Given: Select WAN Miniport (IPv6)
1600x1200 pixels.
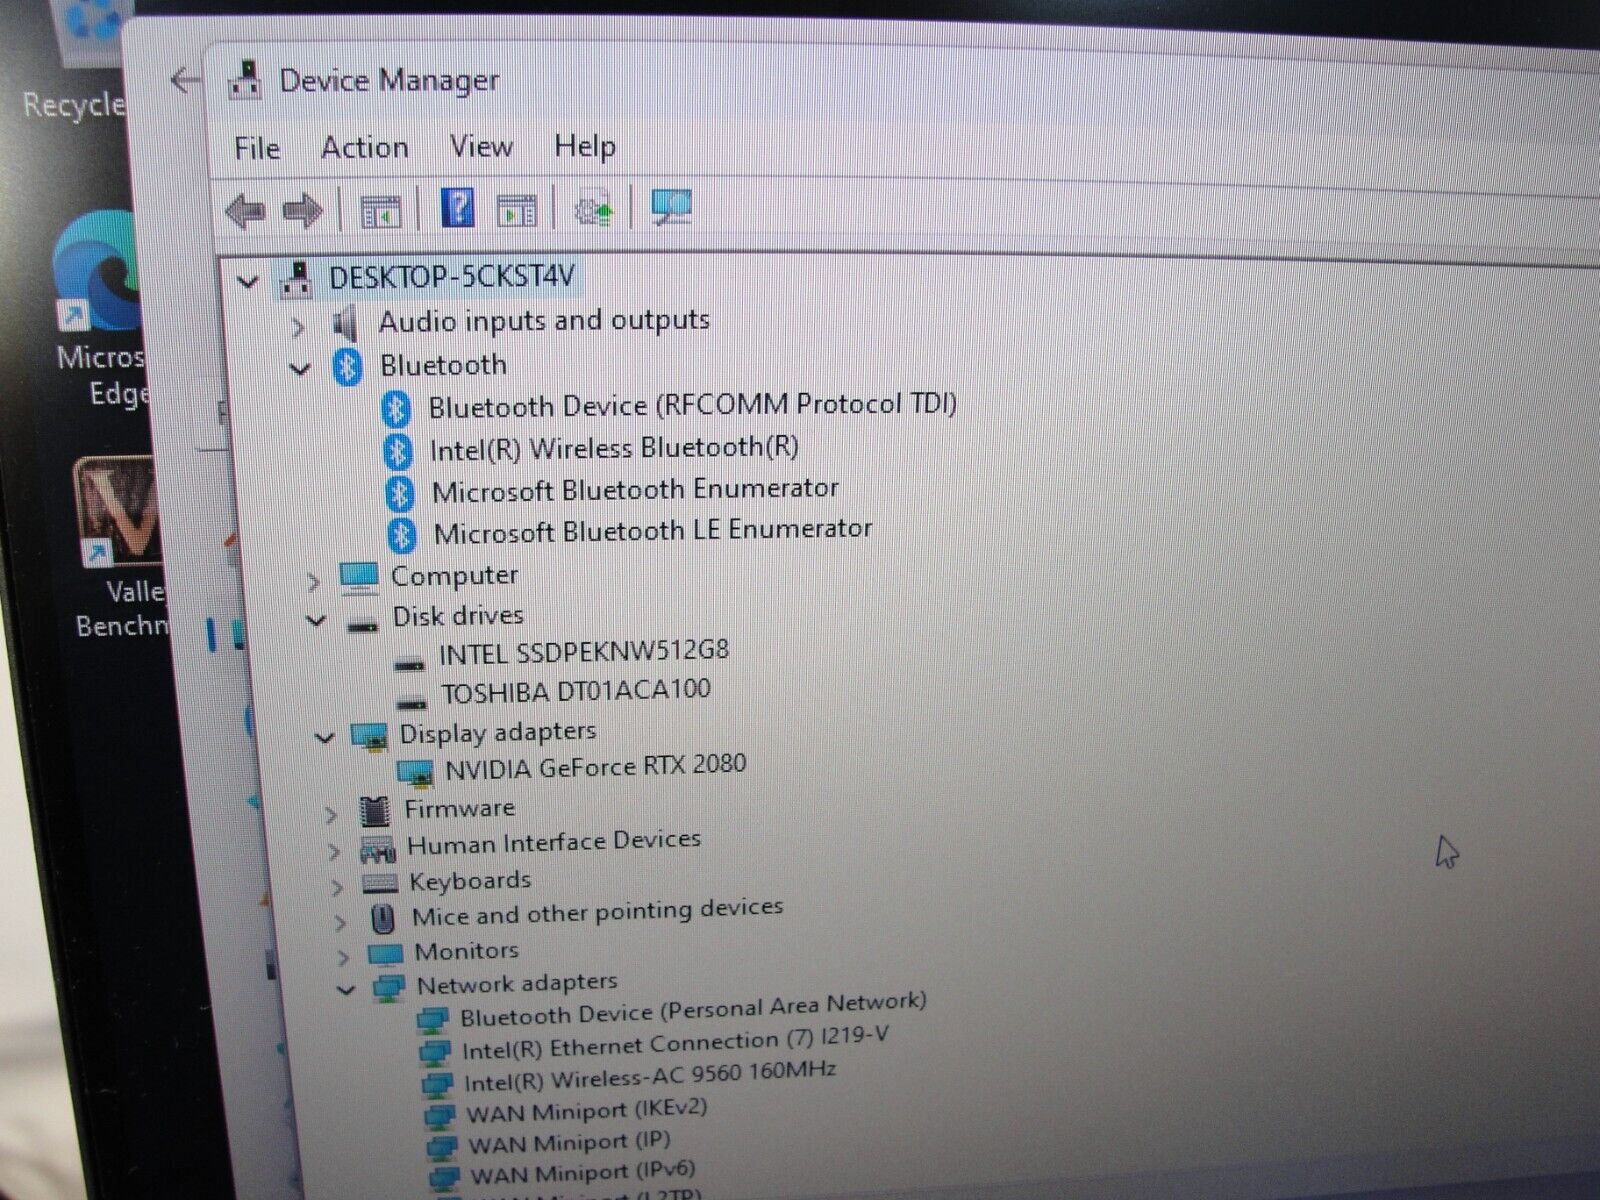Looking at the screenshot, I should [x=582, y=1171].
